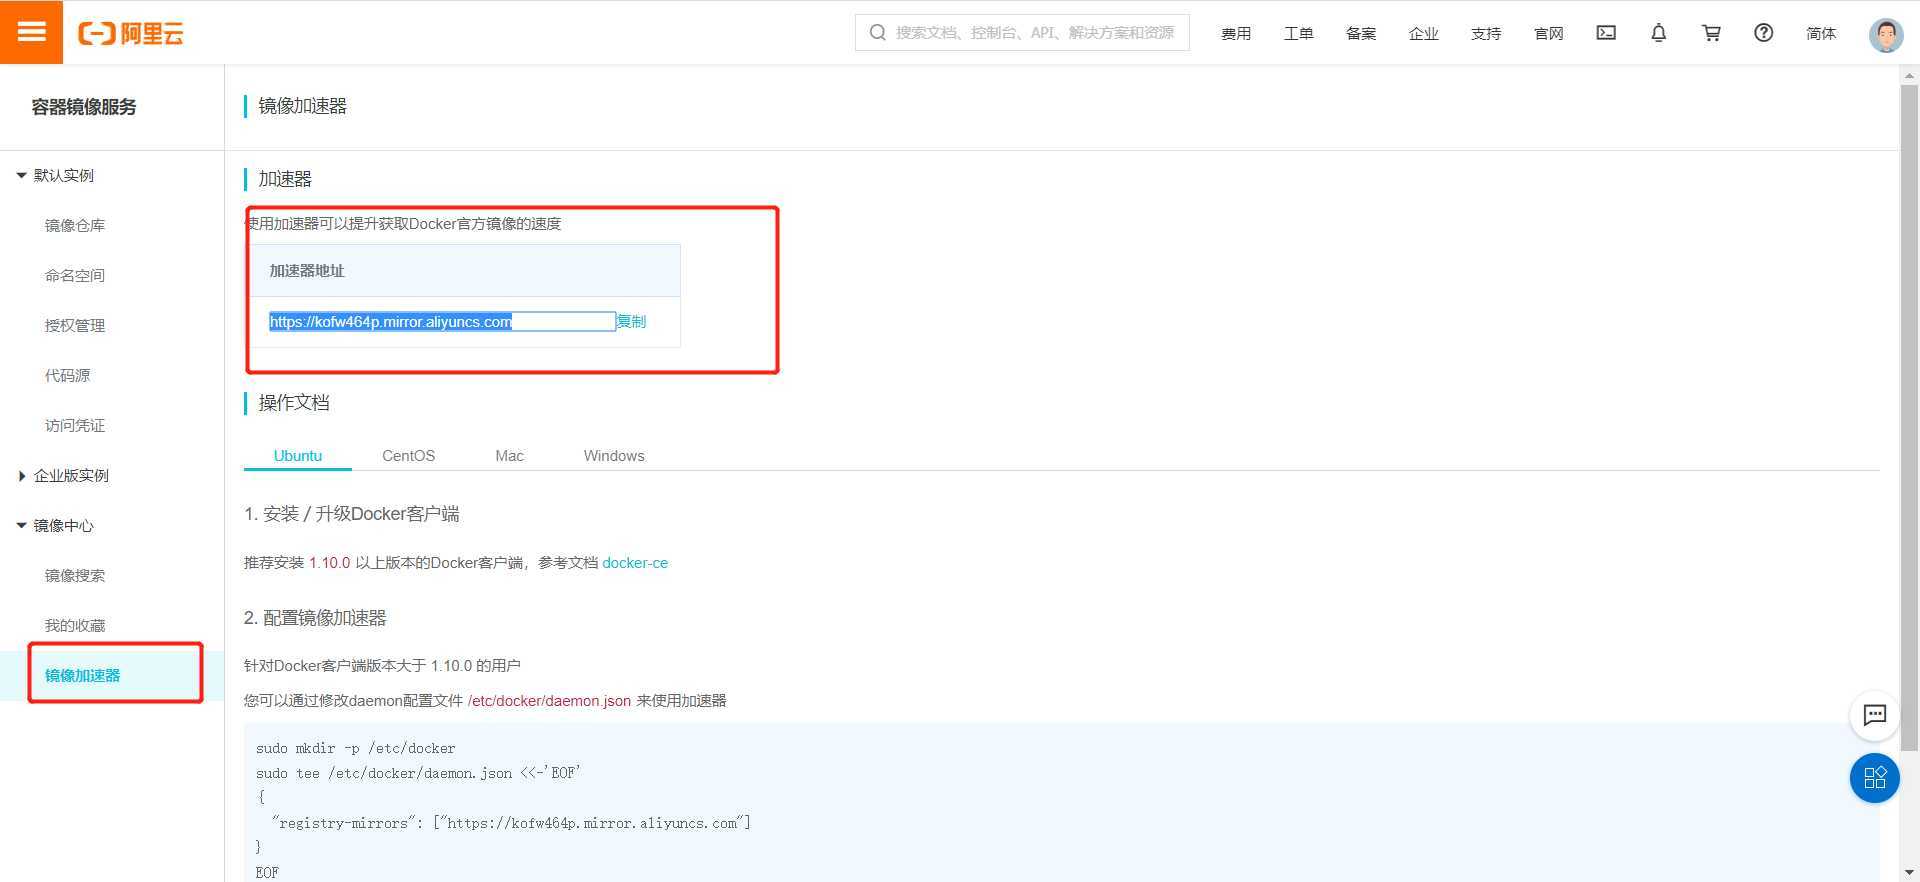
Task: Switch language via 简体
Action: click(x=1821, y=33)
